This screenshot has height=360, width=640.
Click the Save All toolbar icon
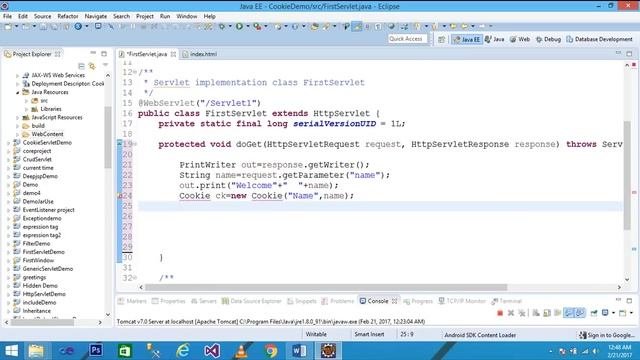coord(54,27)
